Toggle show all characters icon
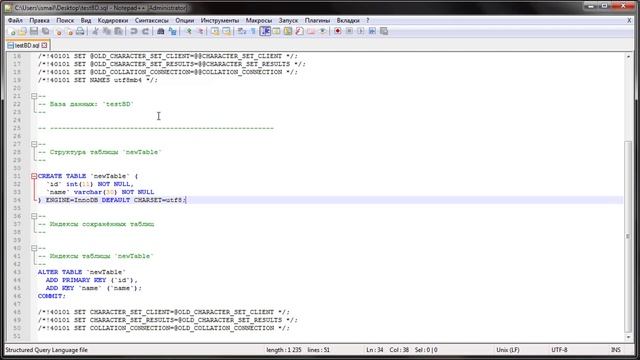Viewport: 640px width, 360px height. 253,31
